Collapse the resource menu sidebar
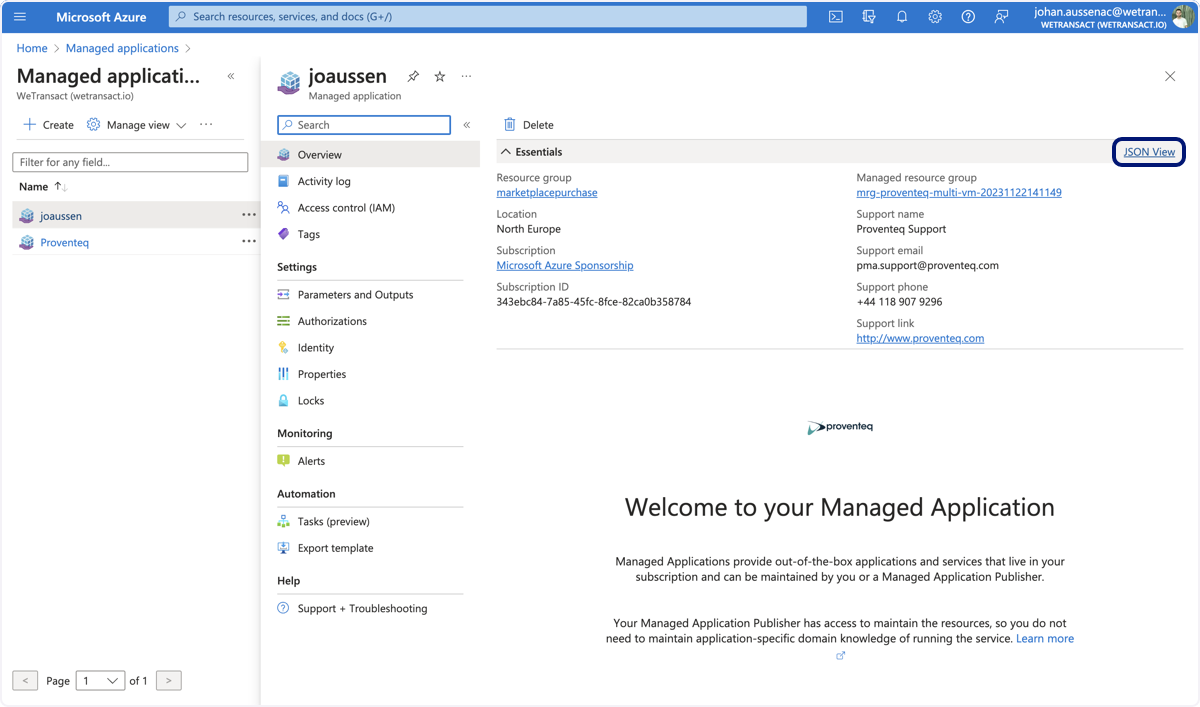The width and height of the screenshot is (1200, 707). click(x=467, y=125)
